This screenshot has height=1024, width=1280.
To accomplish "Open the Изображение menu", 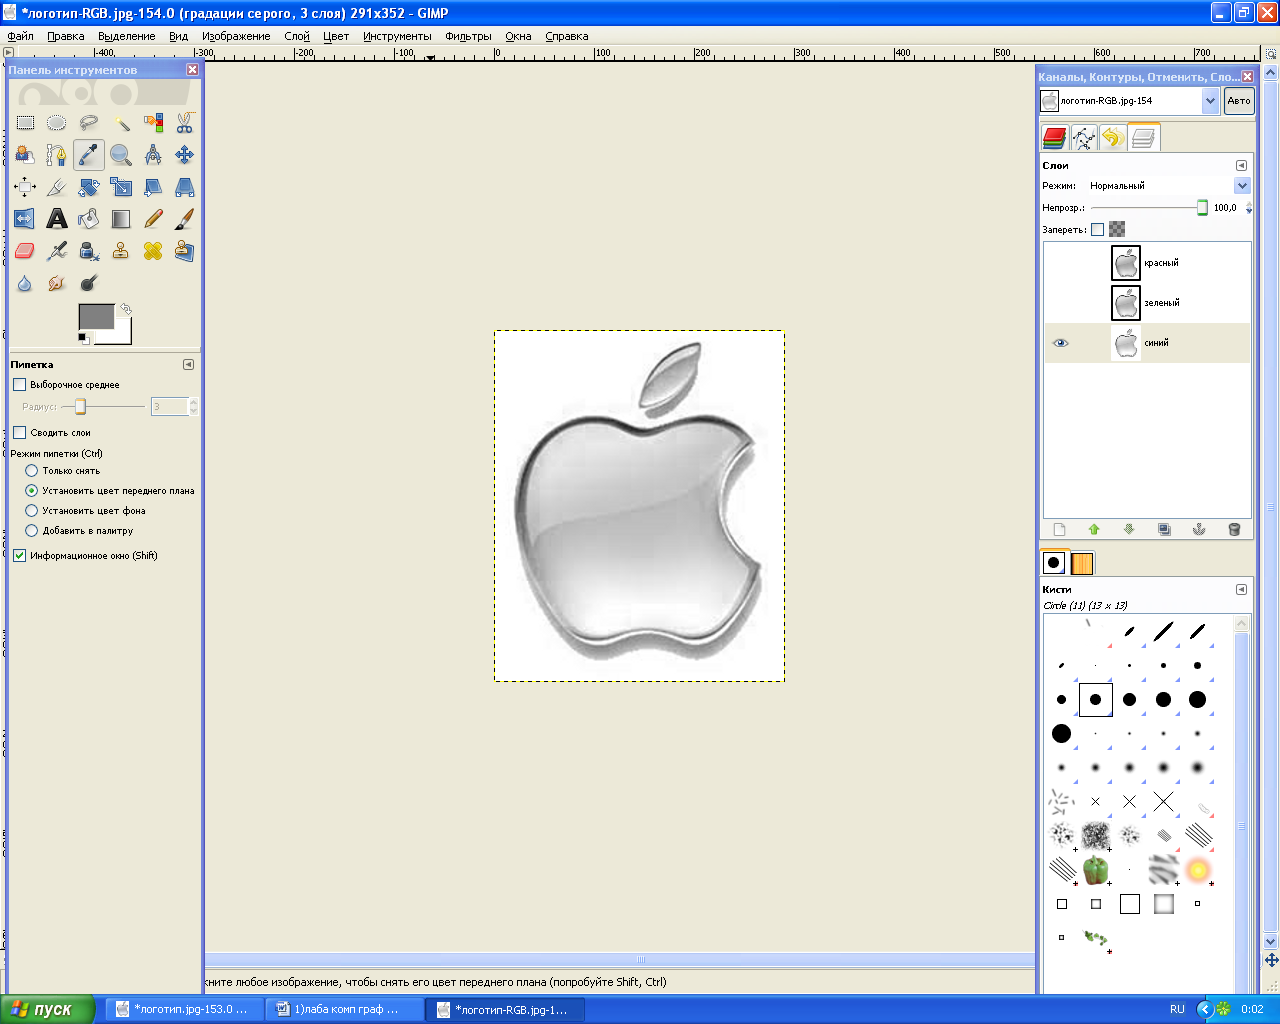I will click(x=236, y=36).
